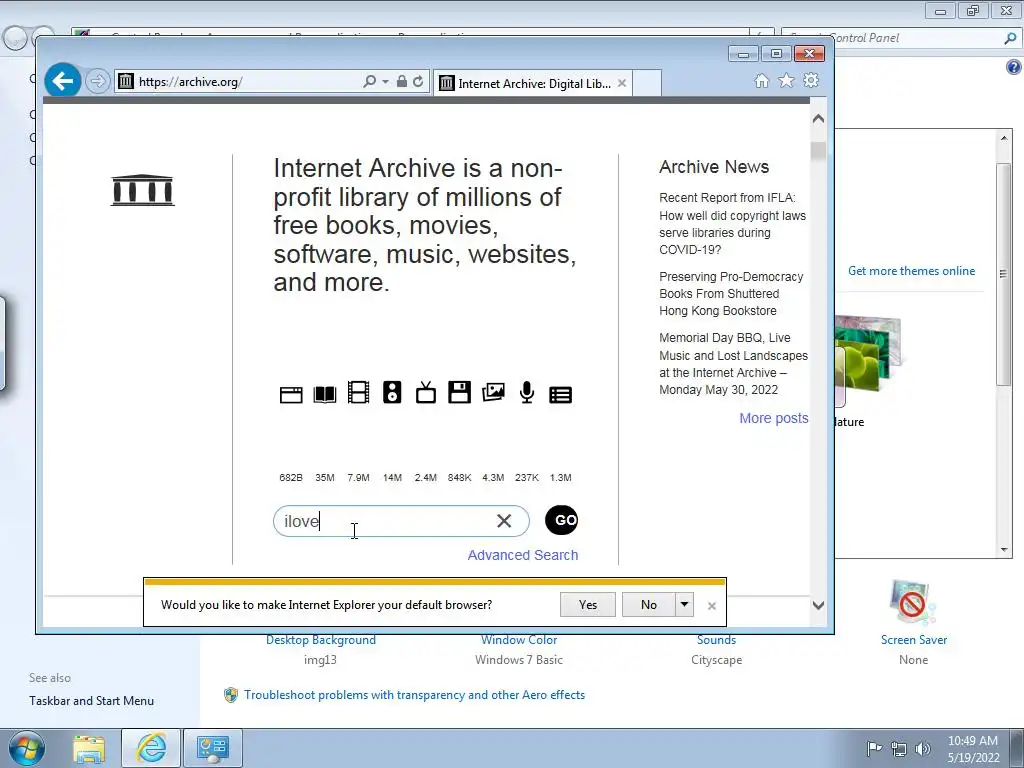This screenshot has width=1024, height=768.
Task: Click the browser page scroll up arrow
Action: pos(818,119)
